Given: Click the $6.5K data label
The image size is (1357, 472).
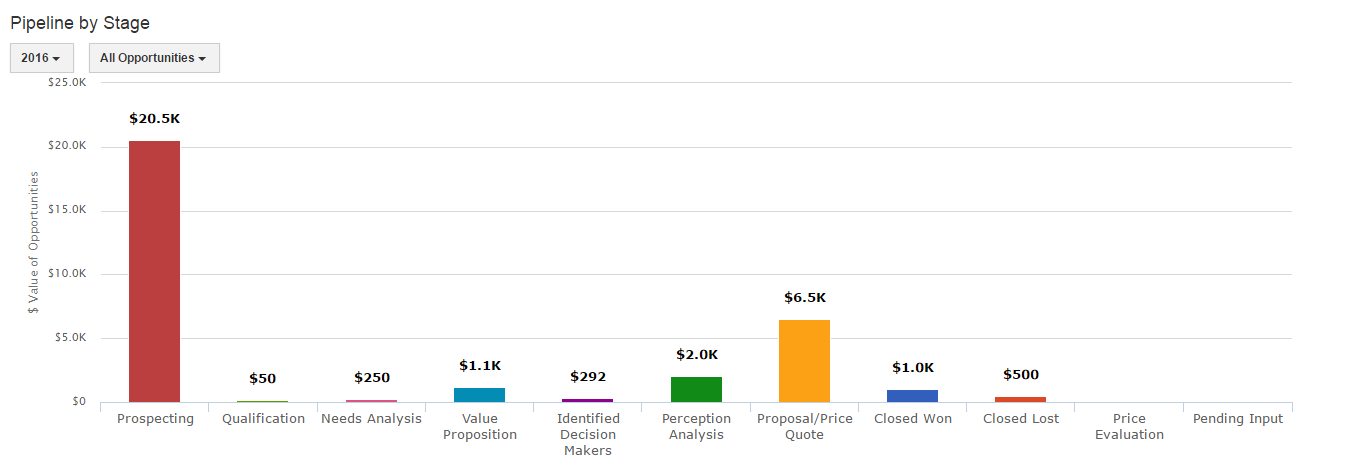Looking at the screenshot, I should tap(804, 298).
